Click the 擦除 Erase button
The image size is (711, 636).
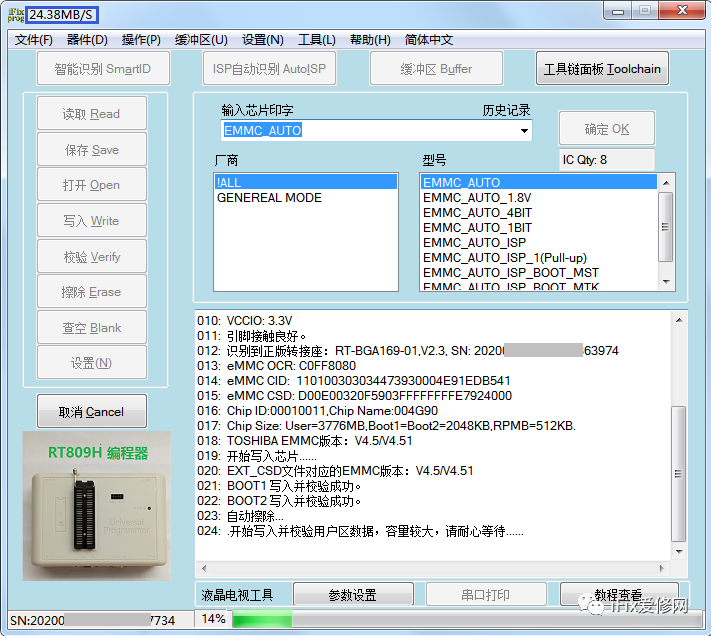[92, 291]
